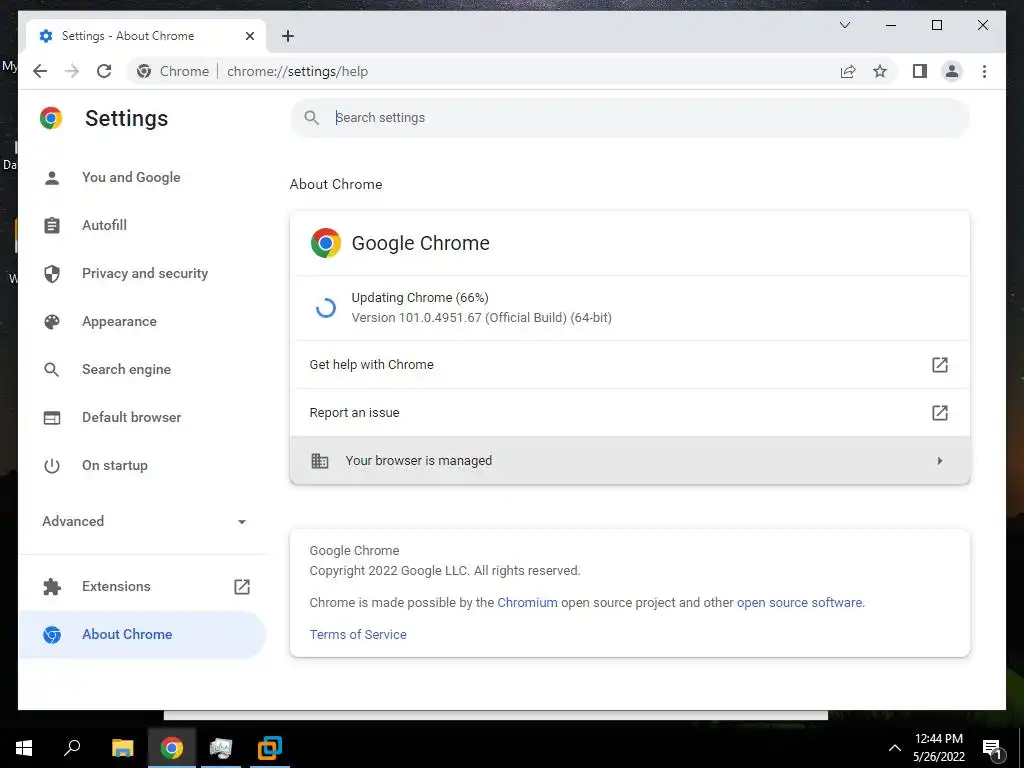Viewport: 1024px width, 768px height.
Task: Click the arrow on Your browser is managed
Action: (x=939, y=460)
